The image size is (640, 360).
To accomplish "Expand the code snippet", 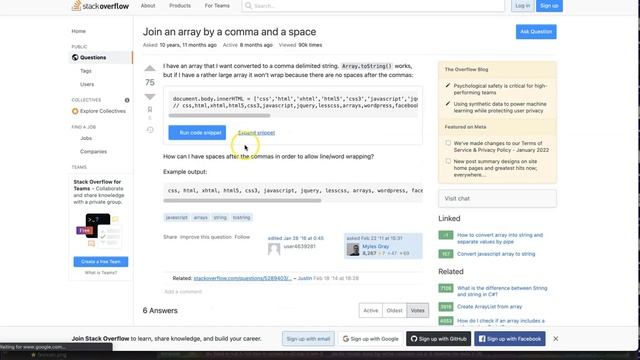I will [x=256, y=133].
